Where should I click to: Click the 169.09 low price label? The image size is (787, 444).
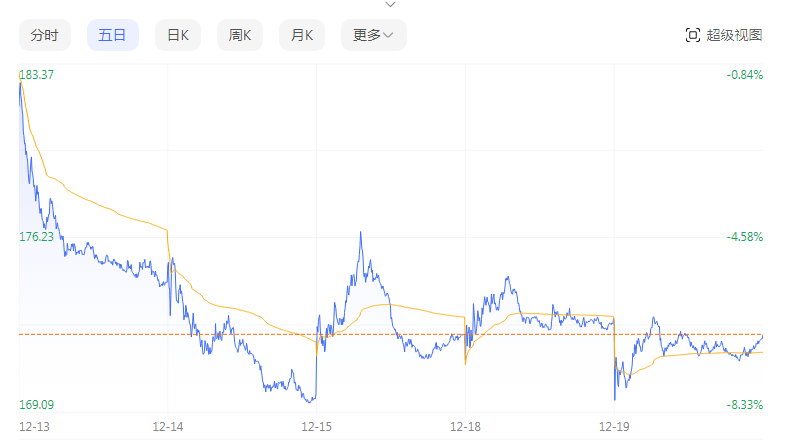37,405
